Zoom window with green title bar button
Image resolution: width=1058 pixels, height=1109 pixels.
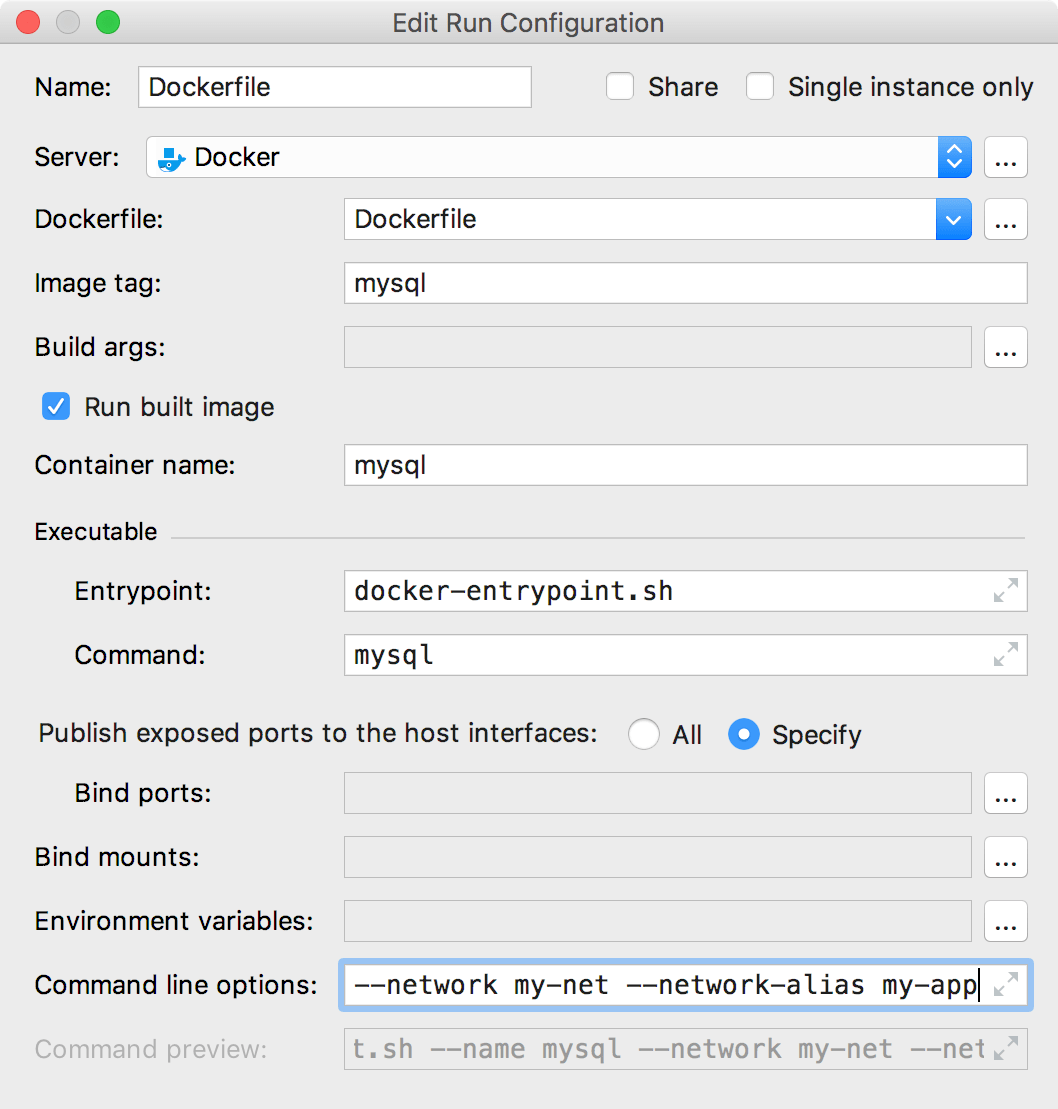point(108,22)
